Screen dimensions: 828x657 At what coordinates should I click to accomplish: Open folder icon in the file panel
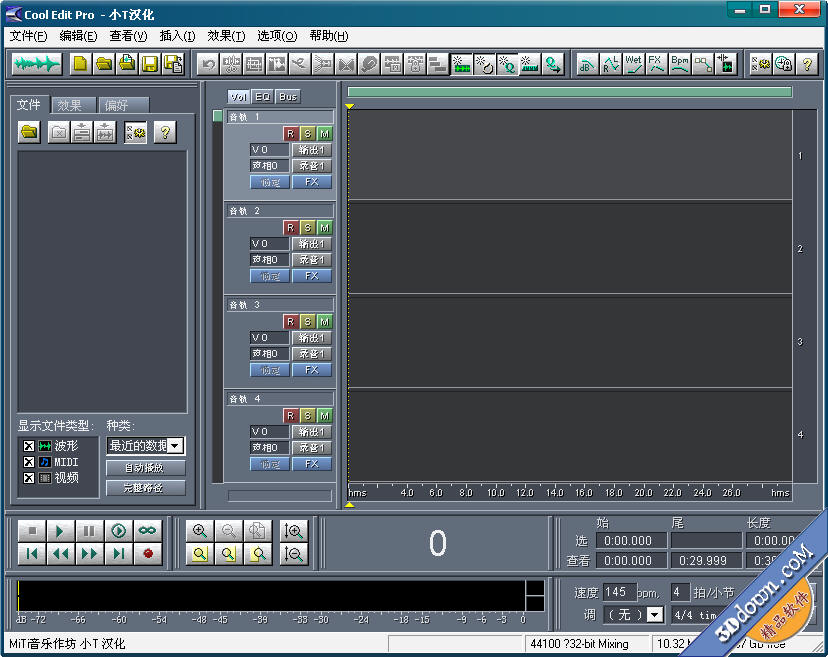[x=29, y=132]
